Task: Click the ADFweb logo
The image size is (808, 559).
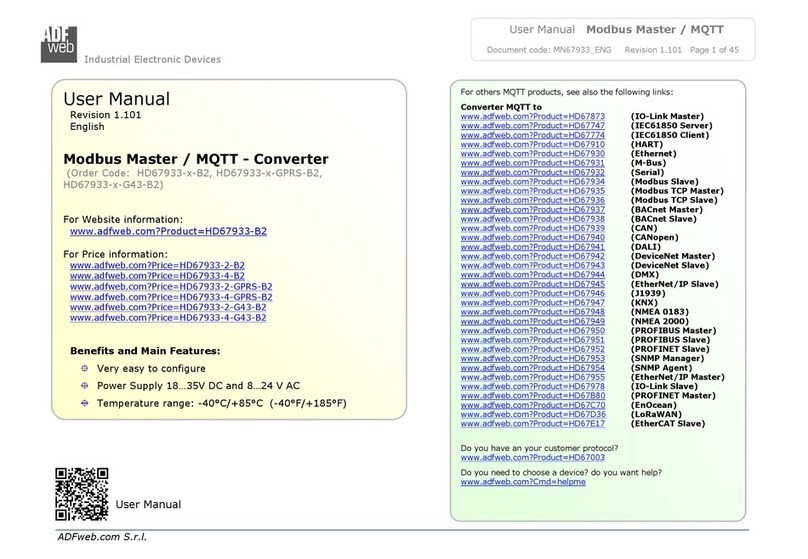Action: pyautogui.click(x=59, y=44)
